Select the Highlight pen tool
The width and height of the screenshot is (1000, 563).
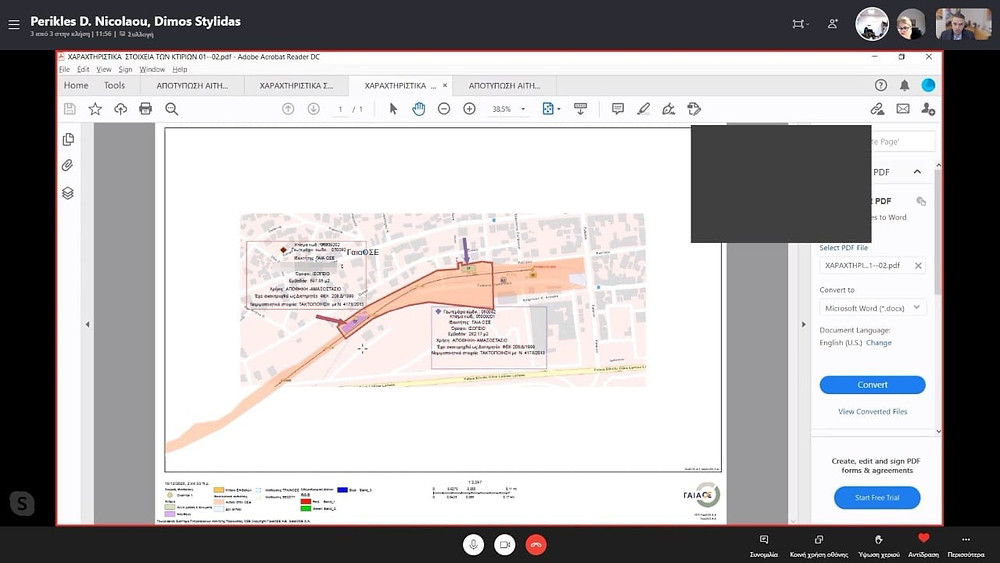click(643, 109)
